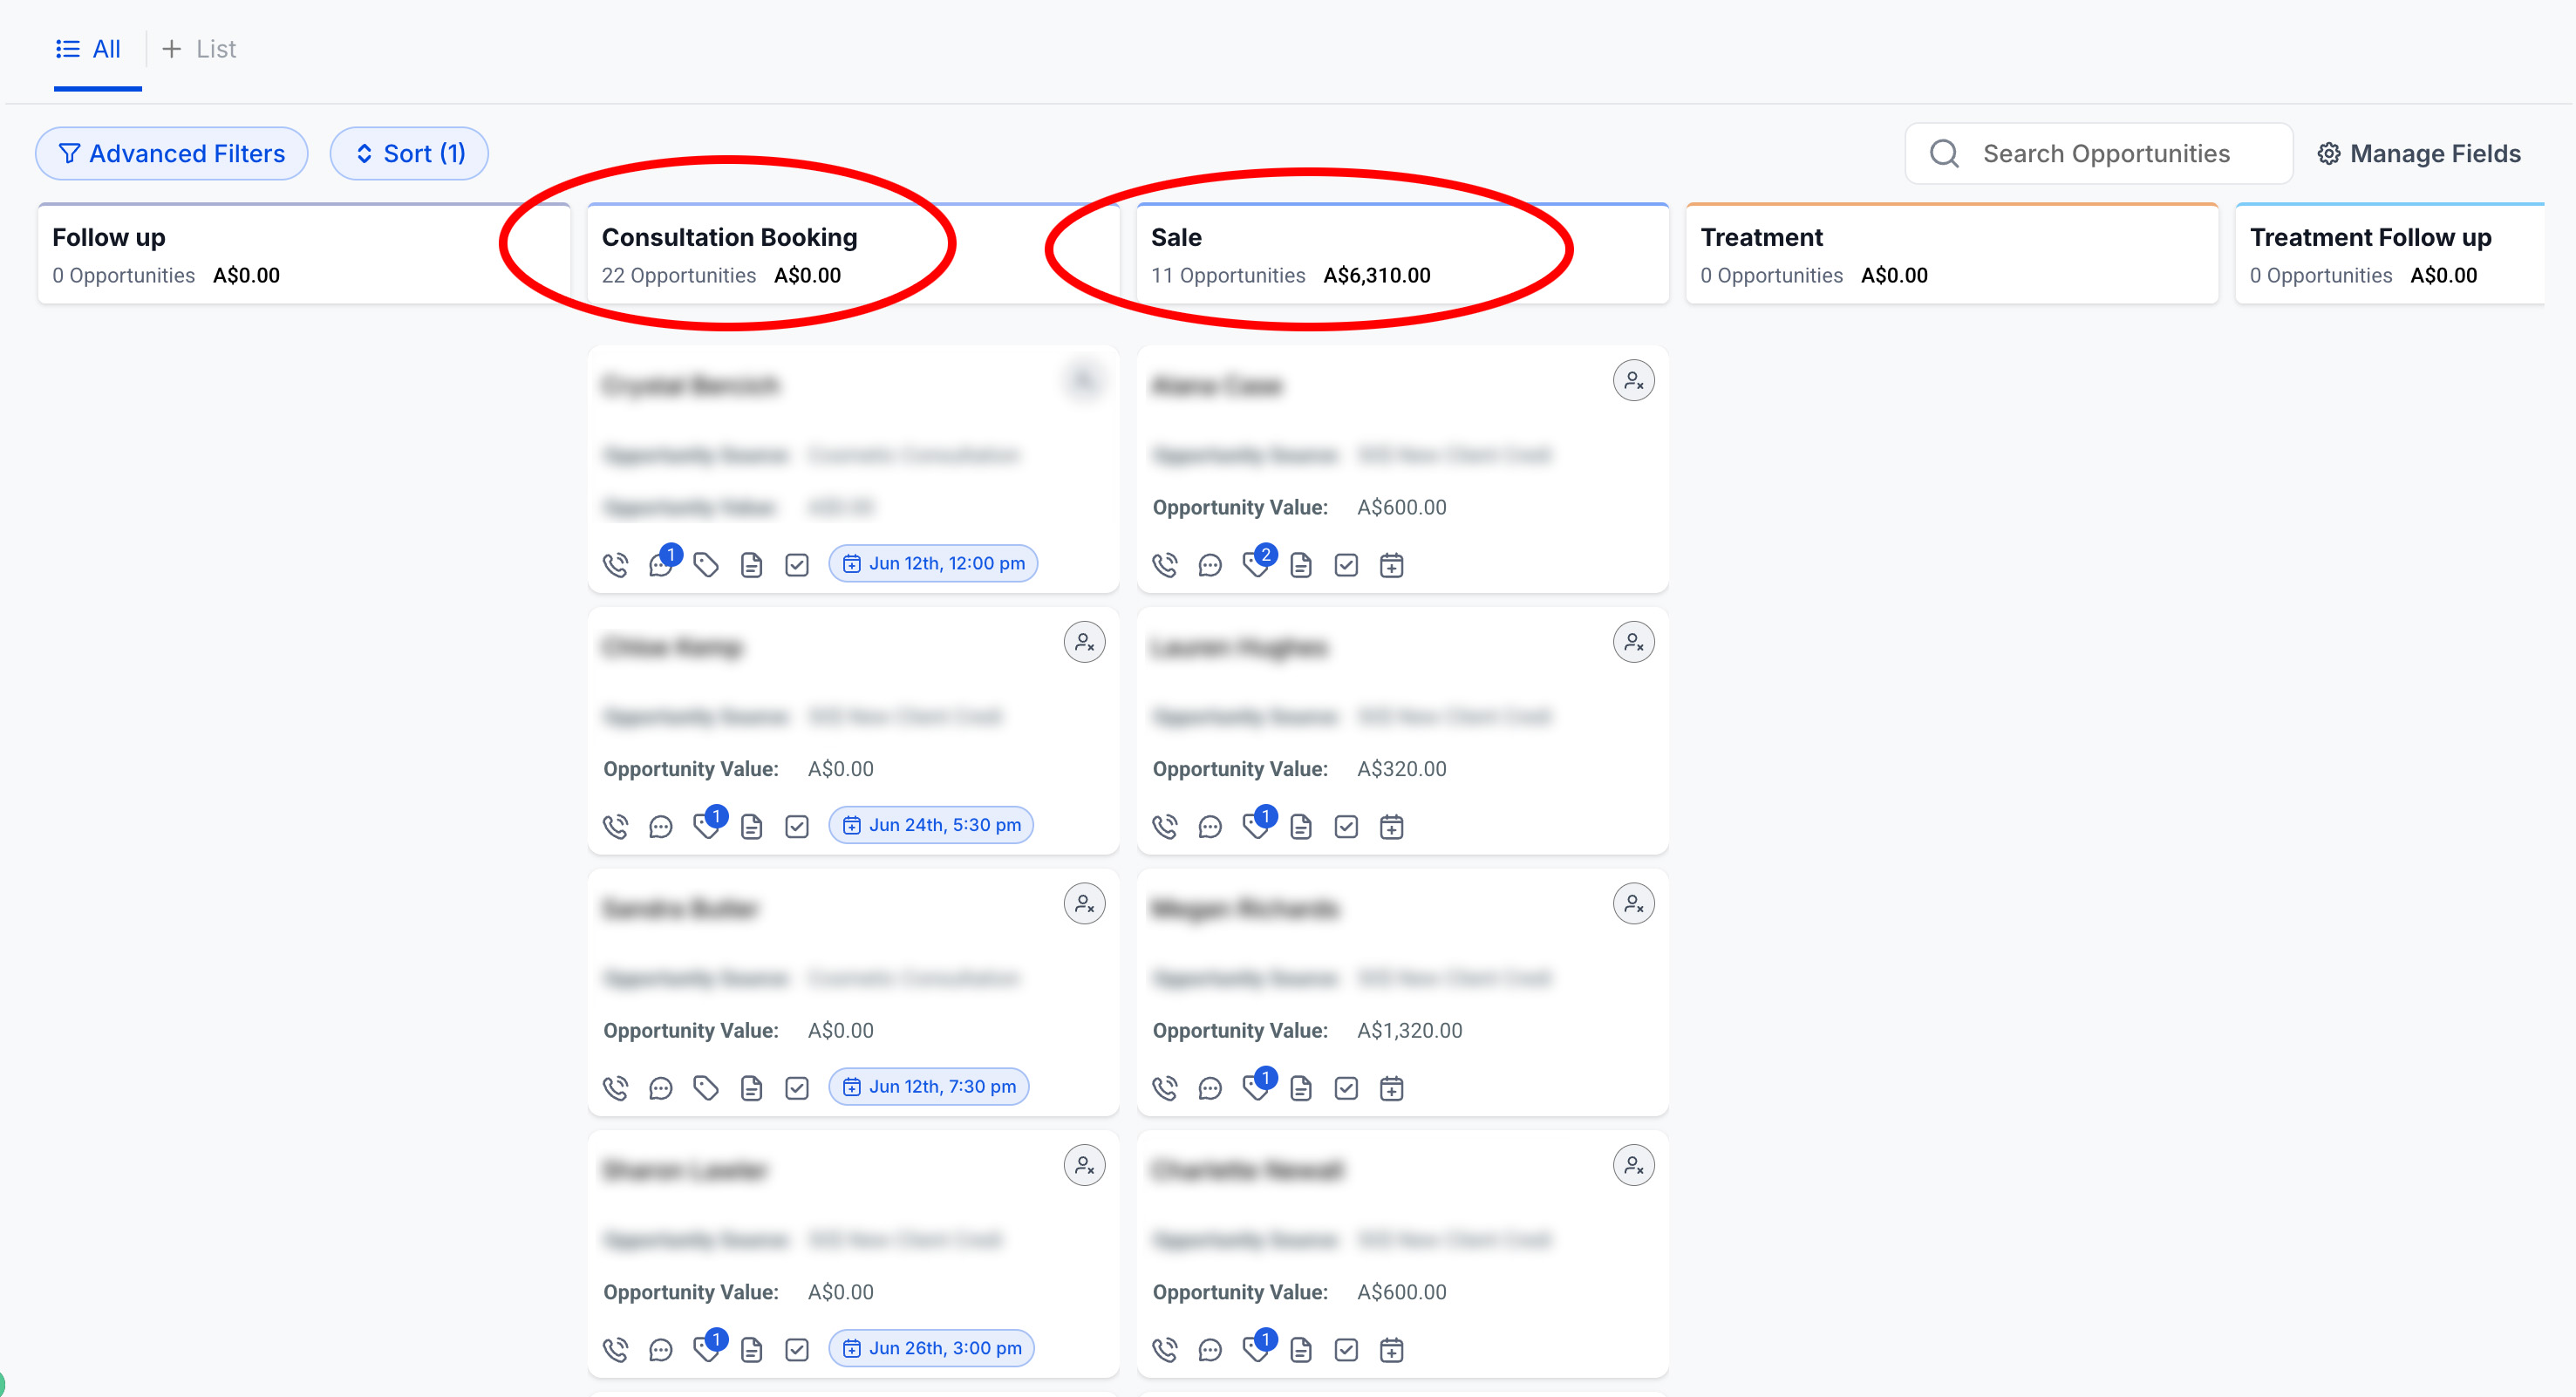Click phone icon on A$600.00 Sale card

[x=1164, y=565]
